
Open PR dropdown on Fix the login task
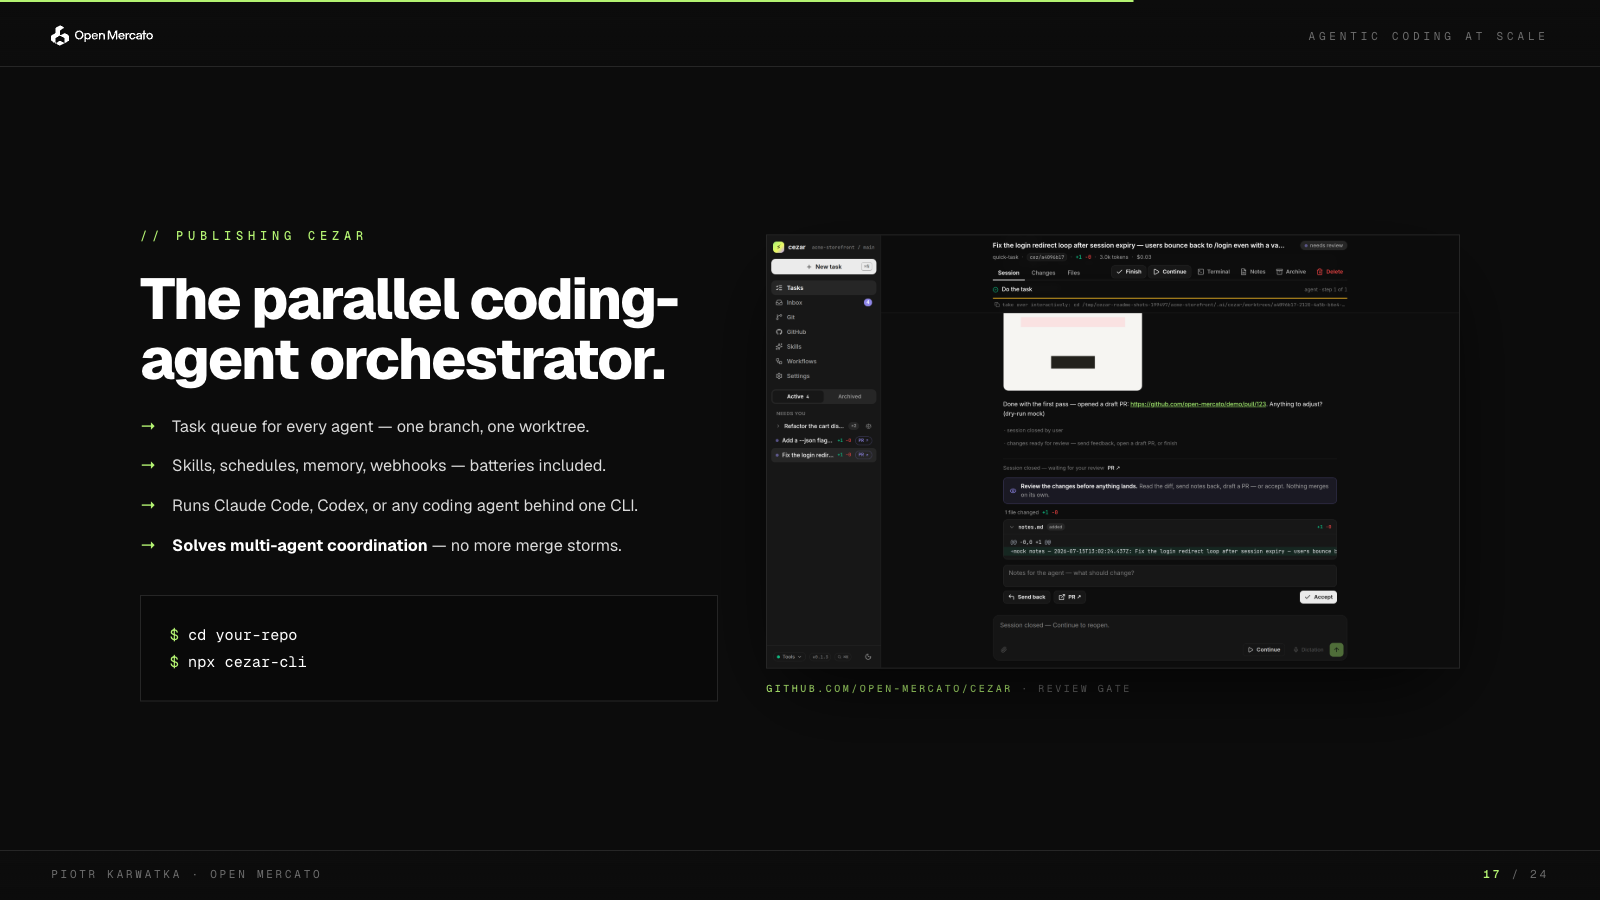863,455
